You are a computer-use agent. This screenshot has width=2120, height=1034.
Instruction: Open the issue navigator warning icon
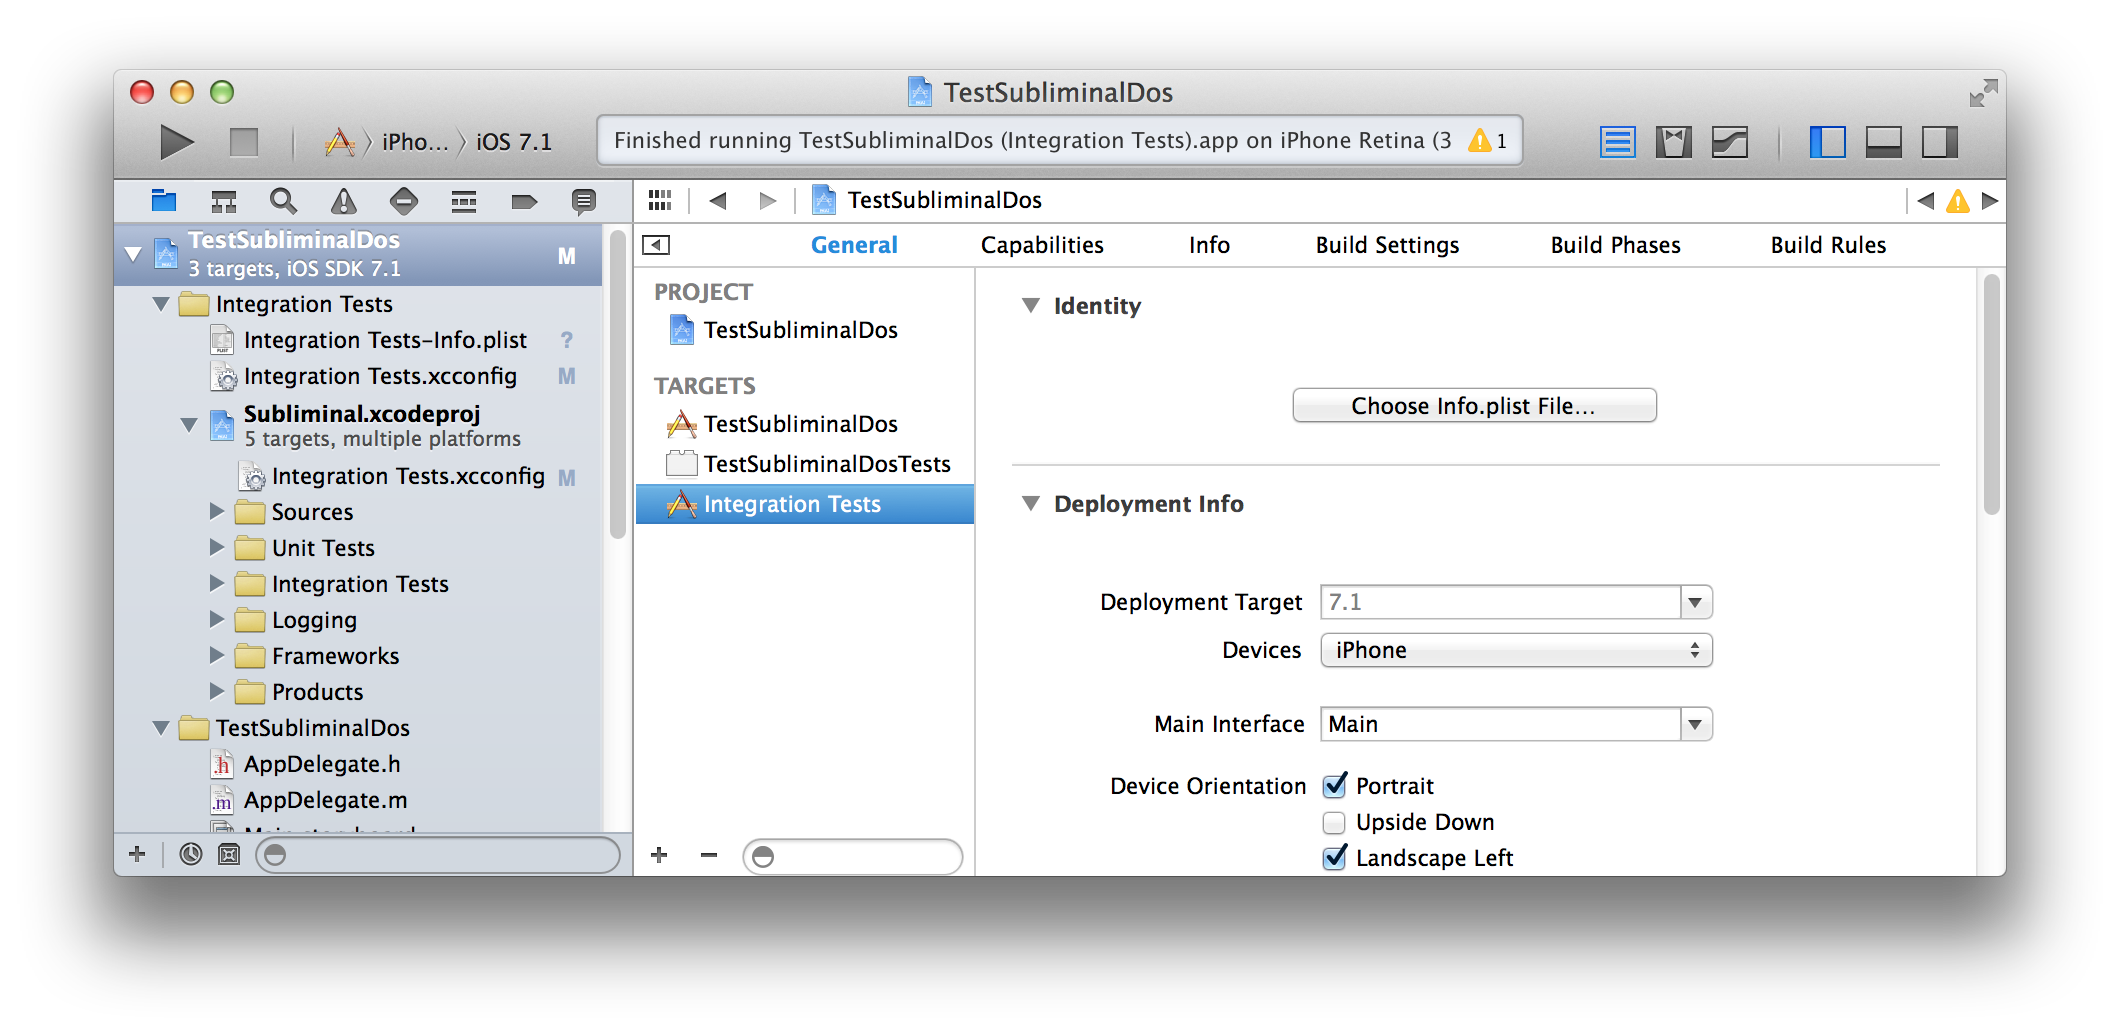(x=343, y=202)
